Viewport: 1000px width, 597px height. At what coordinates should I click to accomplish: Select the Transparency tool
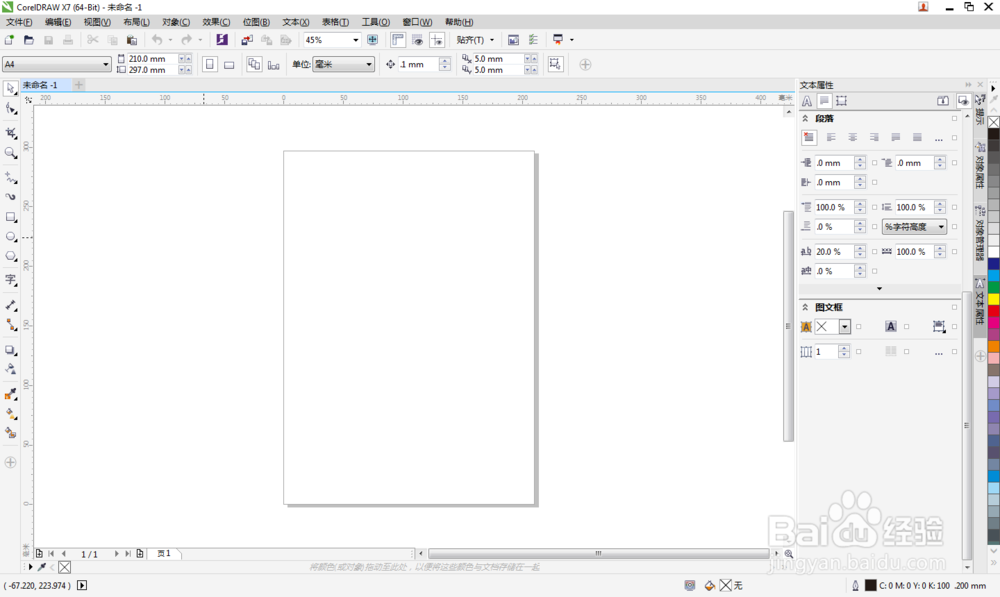click(11, 369)
